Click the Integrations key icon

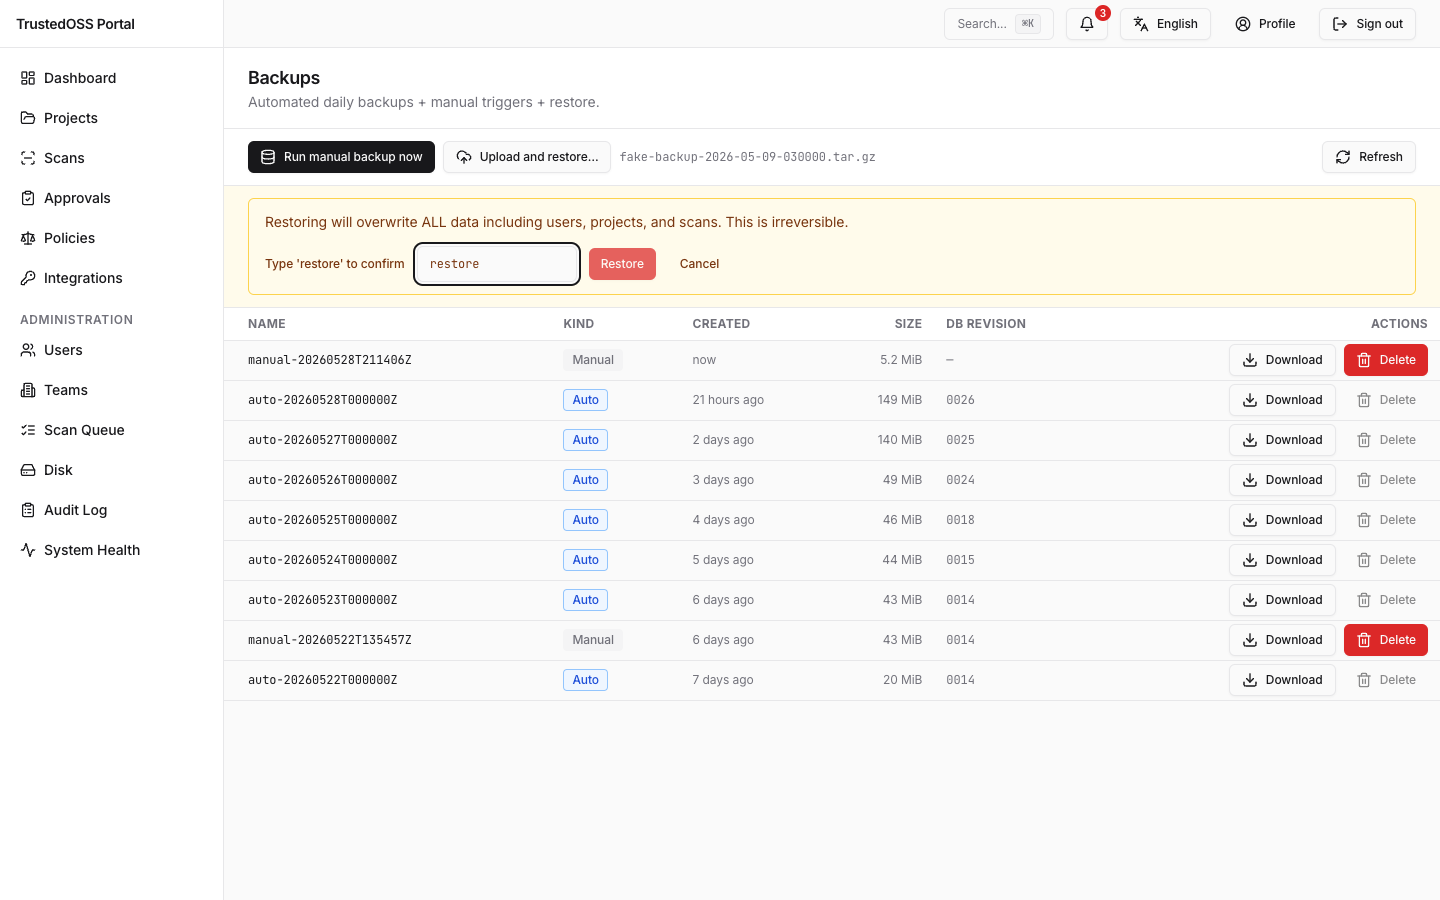click(x=28, y=278)
